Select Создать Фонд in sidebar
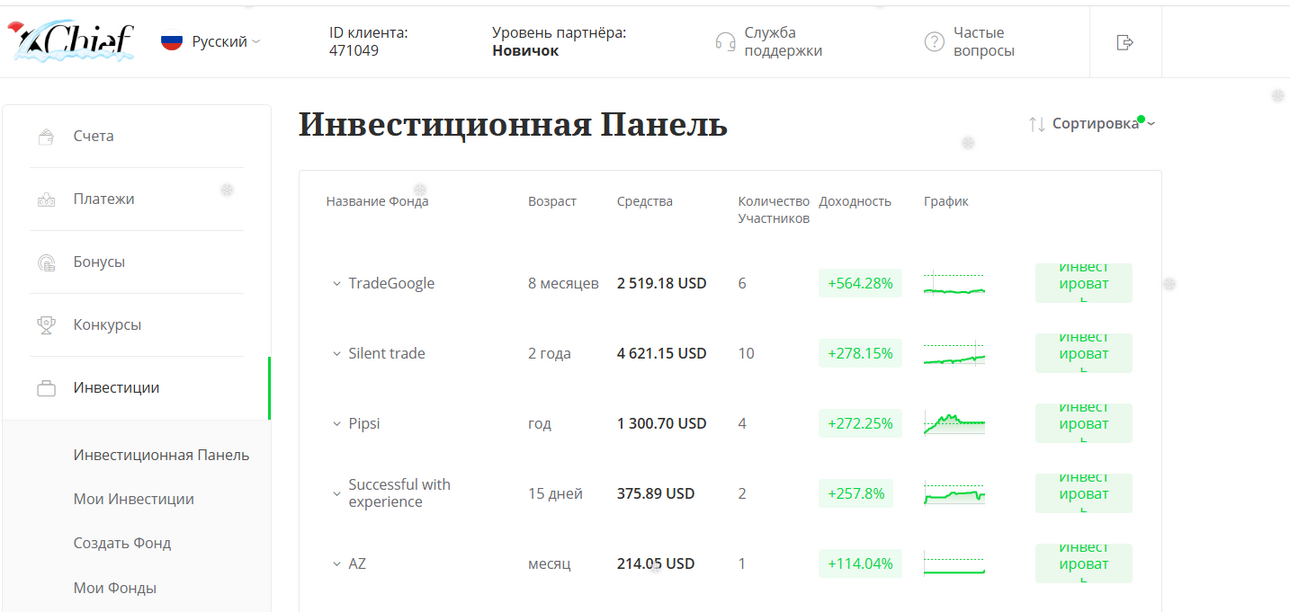Screen dimensions: 1290x612 click(122, 543)
